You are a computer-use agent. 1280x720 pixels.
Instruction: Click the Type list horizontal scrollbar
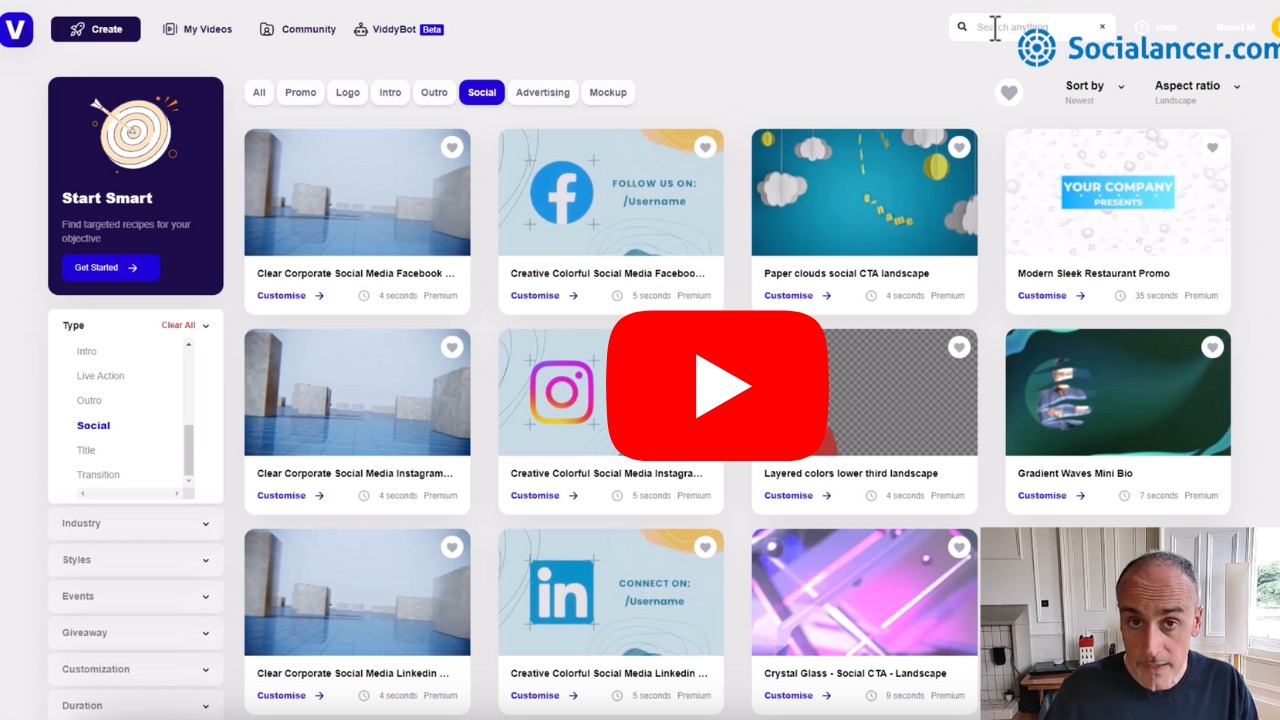point(129,493)
